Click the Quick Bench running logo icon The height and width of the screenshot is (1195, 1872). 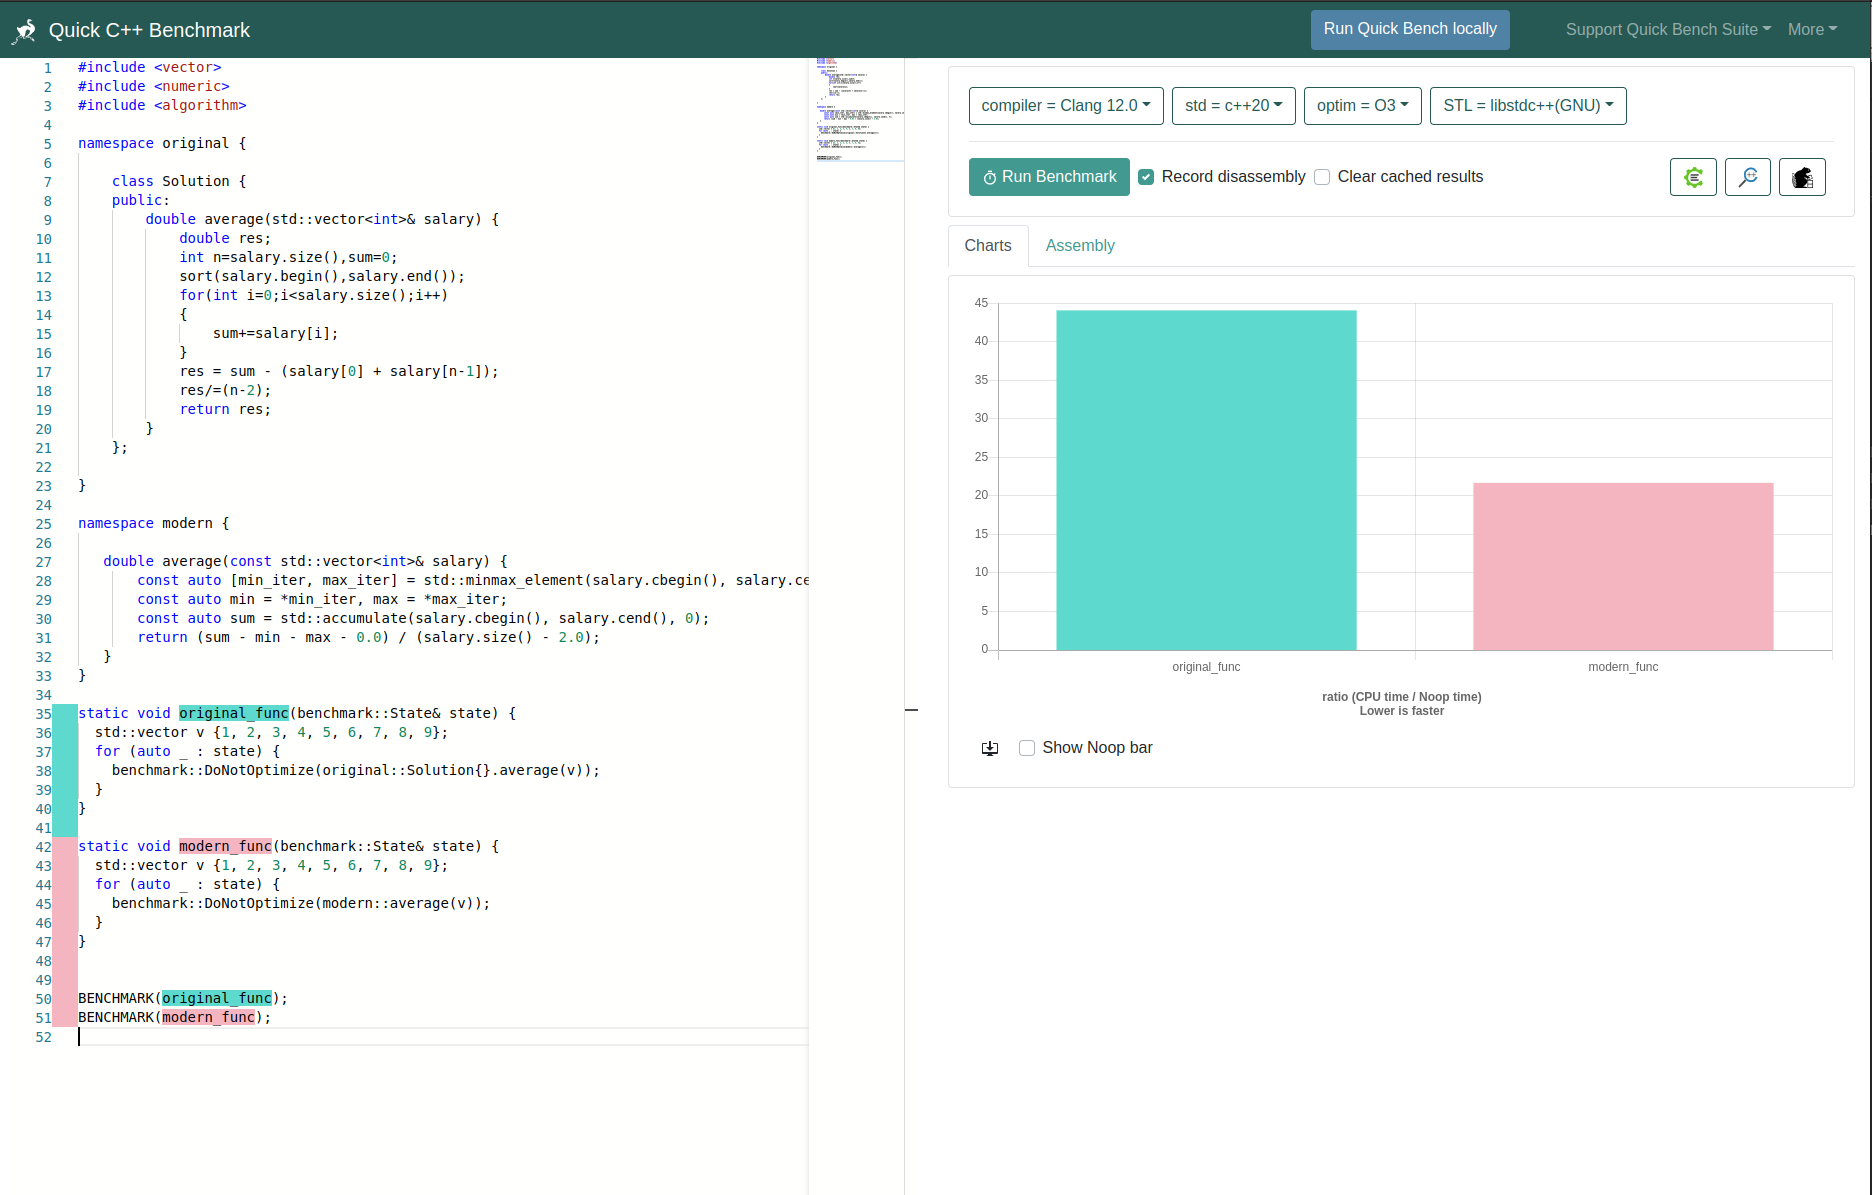(25, 31)
